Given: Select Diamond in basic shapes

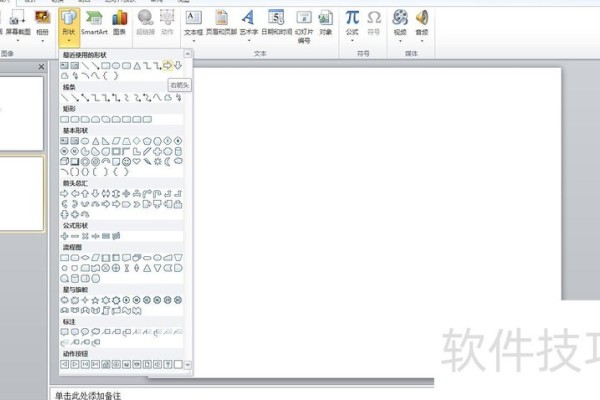Looking at the screenshot, I should click(x=137, y=141).
